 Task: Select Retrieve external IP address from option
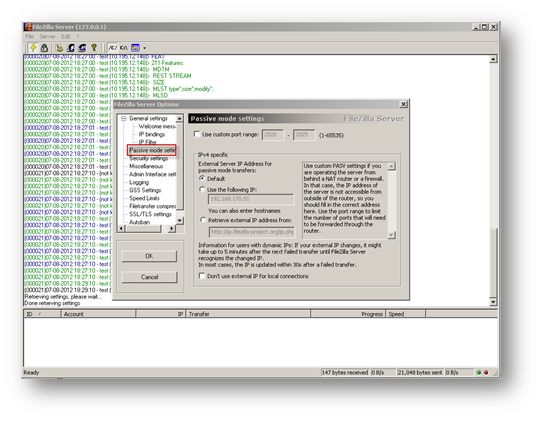[x=203, y=220]
